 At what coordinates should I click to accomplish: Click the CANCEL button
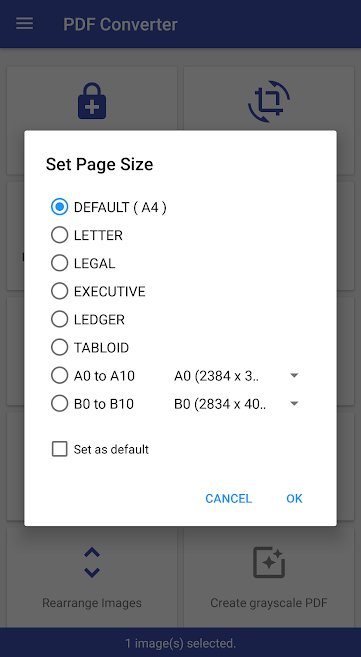(228, 498)
